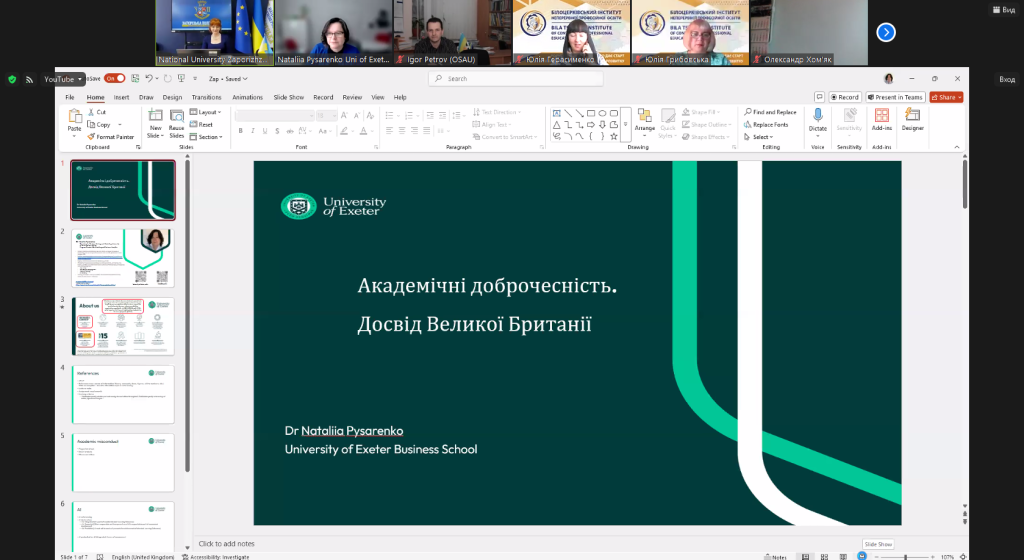The image size is (1024, 560).
Task: Toggle text Shadow formatting
Action: [x=278, y=131]
